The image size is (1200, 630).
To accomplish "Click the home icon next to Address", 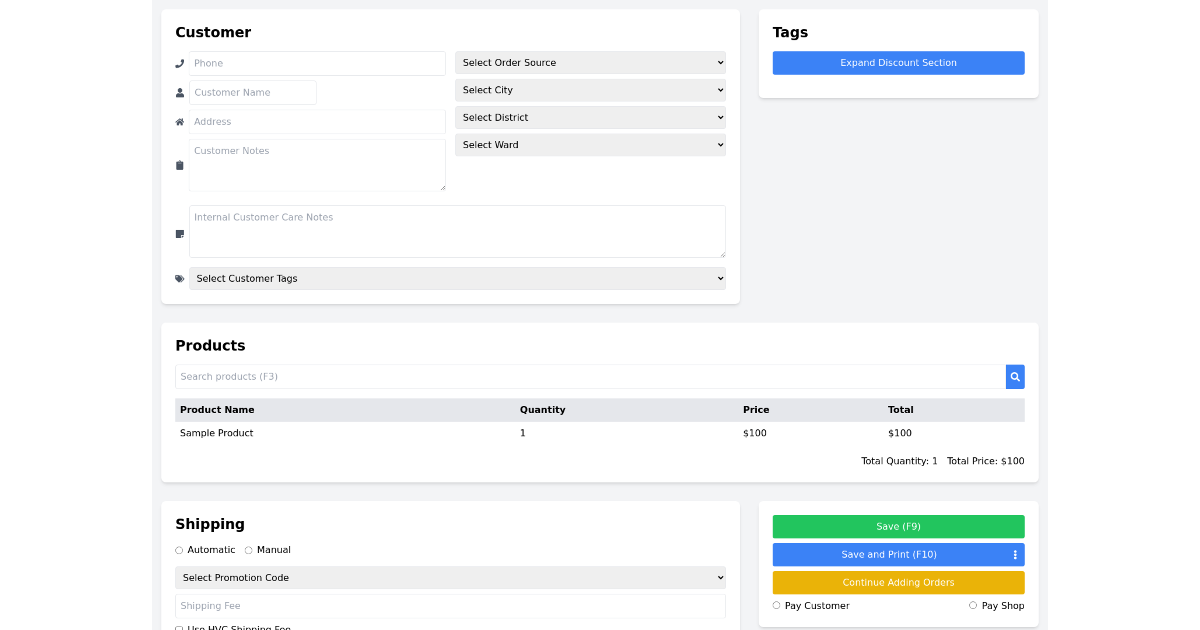I will click(179, 120).
